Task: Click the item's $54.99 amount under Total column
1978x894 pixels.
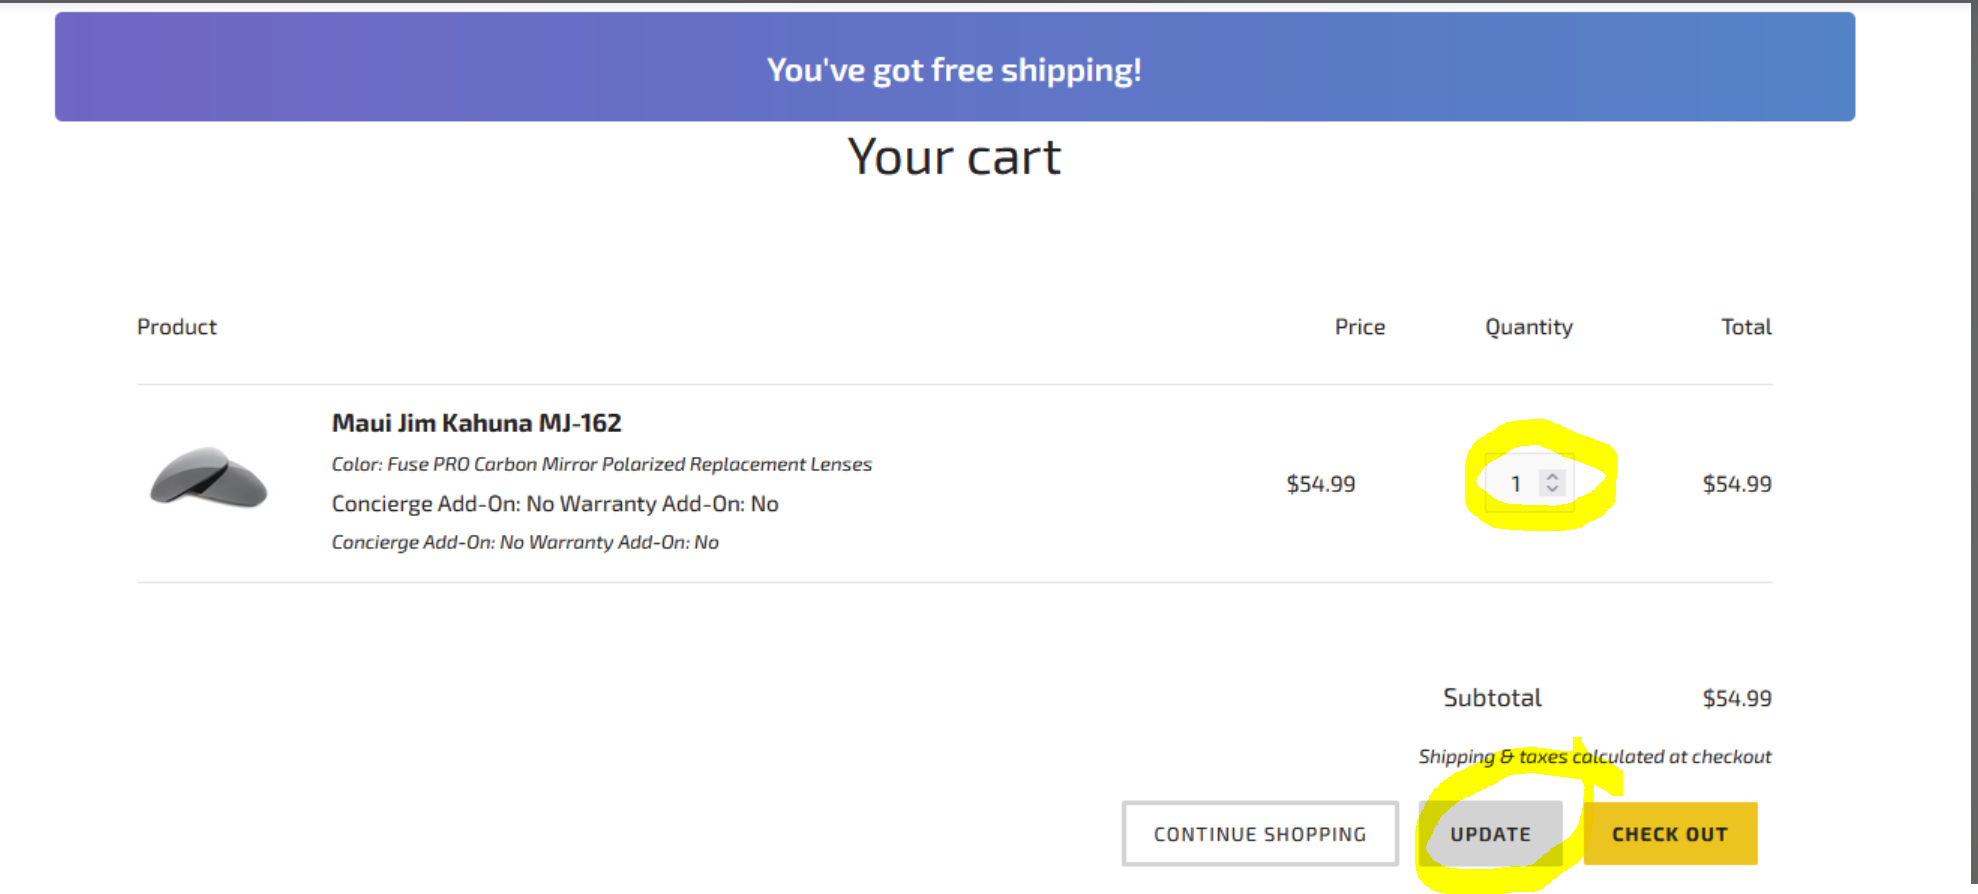Action: [1736, 484]
